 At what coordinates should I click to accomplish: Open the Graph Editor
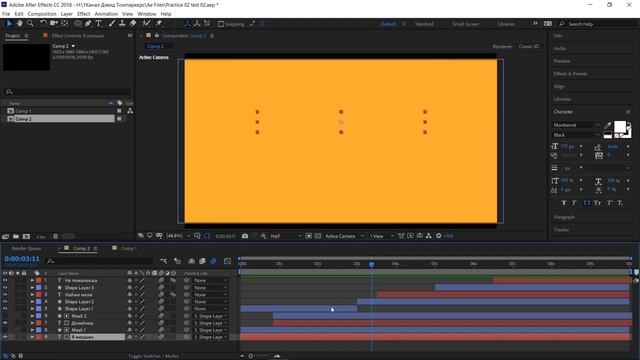227,261
